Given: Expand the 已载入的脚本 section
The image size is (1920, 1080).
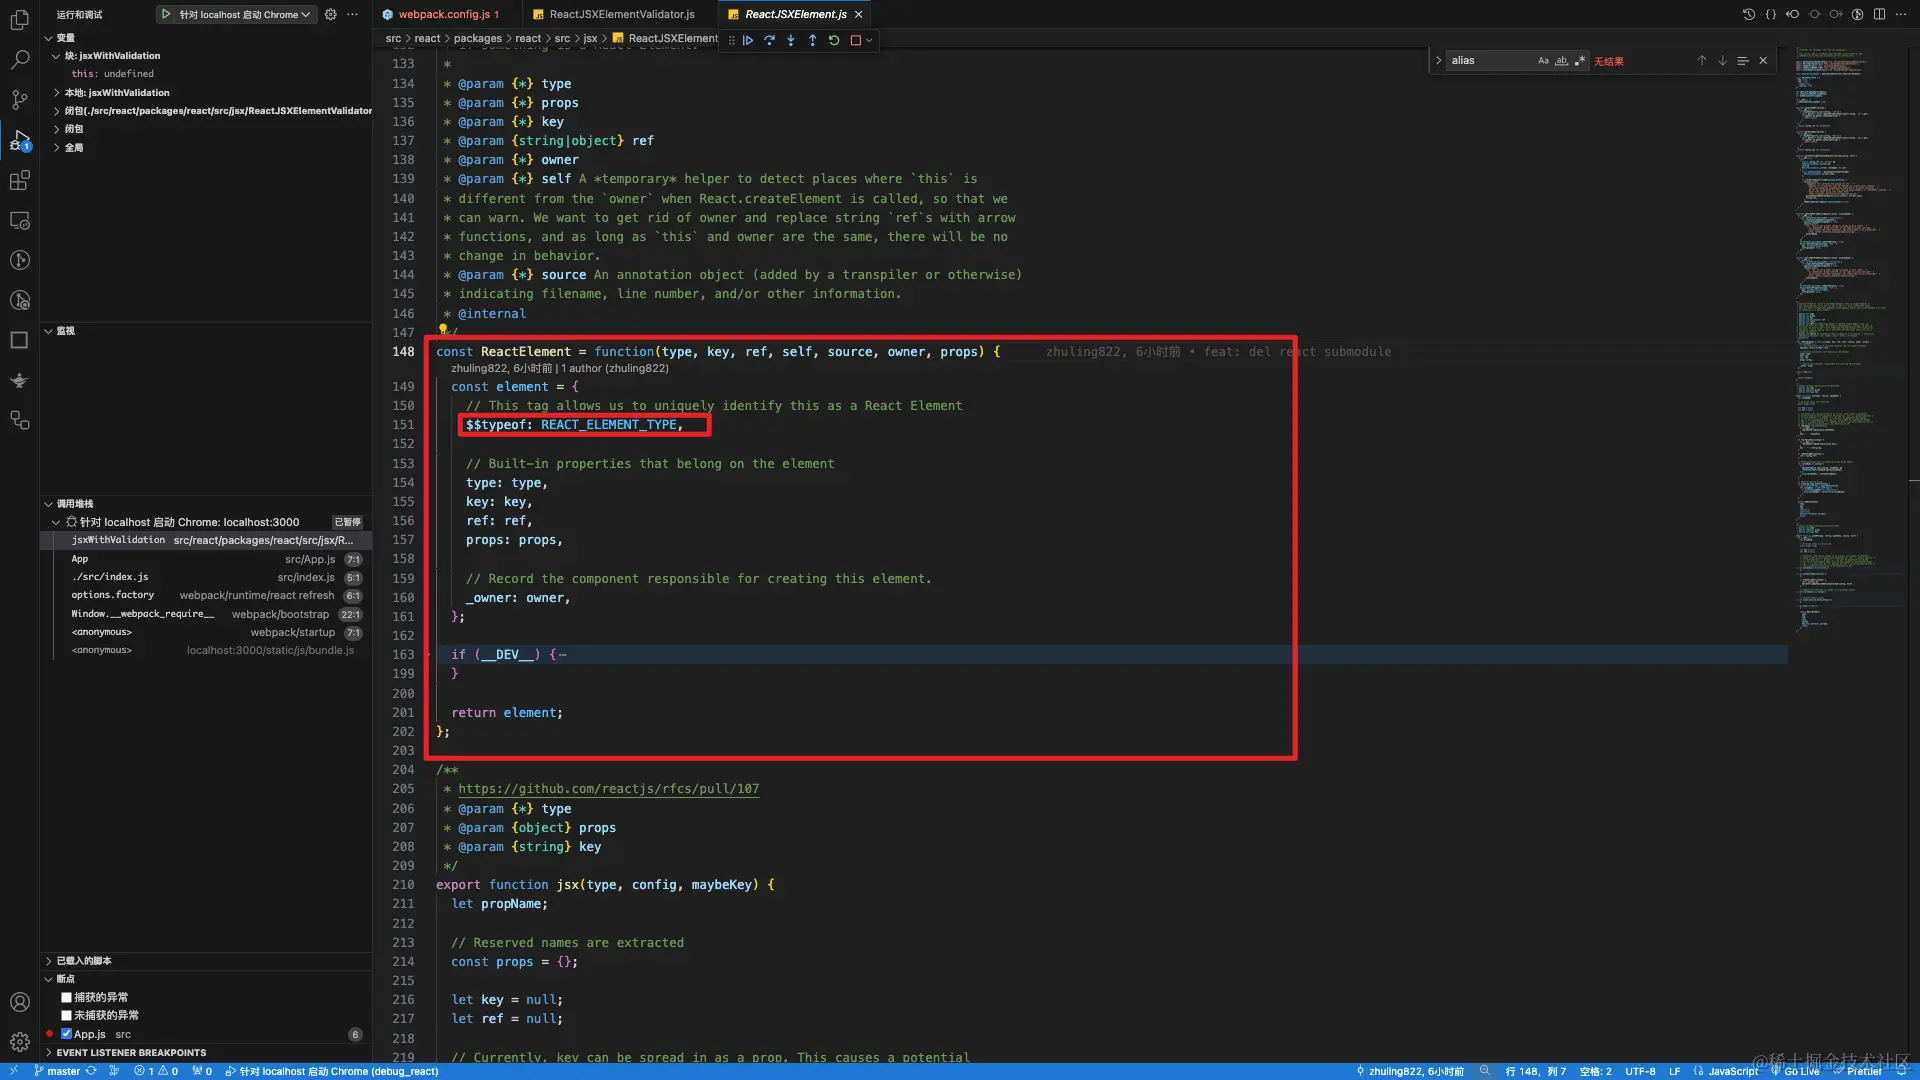Looking at the screenshot, I should (84, 961).
